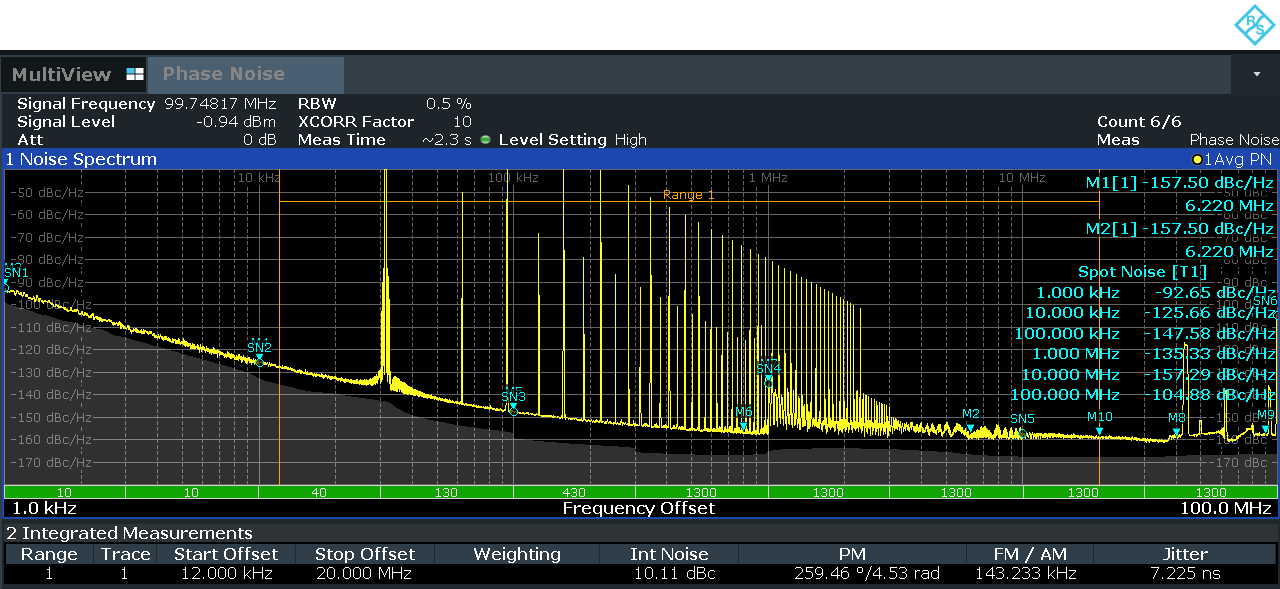
Task: Open the dropdown arrow right of the tab bar
Action: pyautogui.click(x=1256, y=72)
